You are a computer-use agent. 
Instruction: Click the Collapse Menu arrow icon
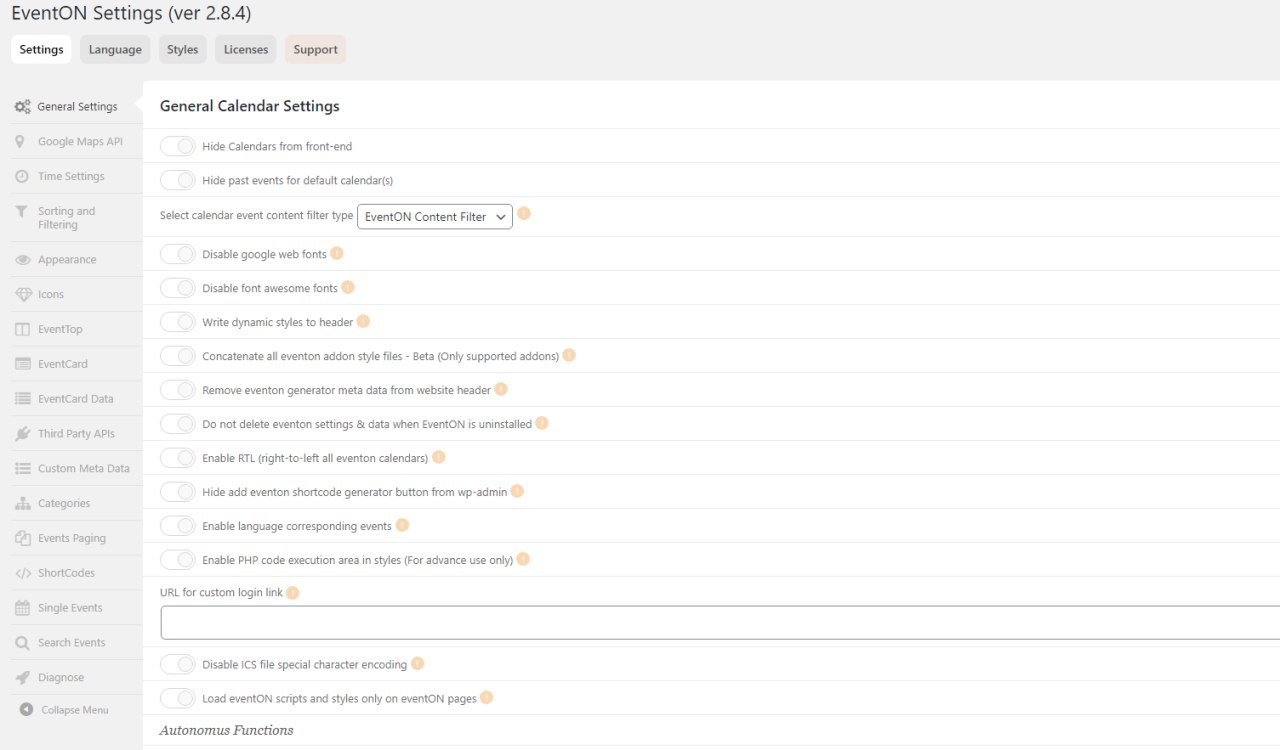26,710
